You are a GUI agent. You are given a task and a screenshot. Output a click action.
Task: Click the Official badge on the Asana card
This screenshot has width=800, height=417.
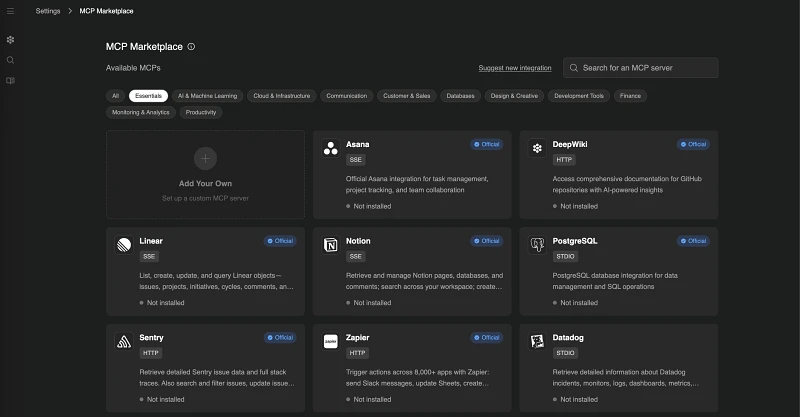coord(487,144)
